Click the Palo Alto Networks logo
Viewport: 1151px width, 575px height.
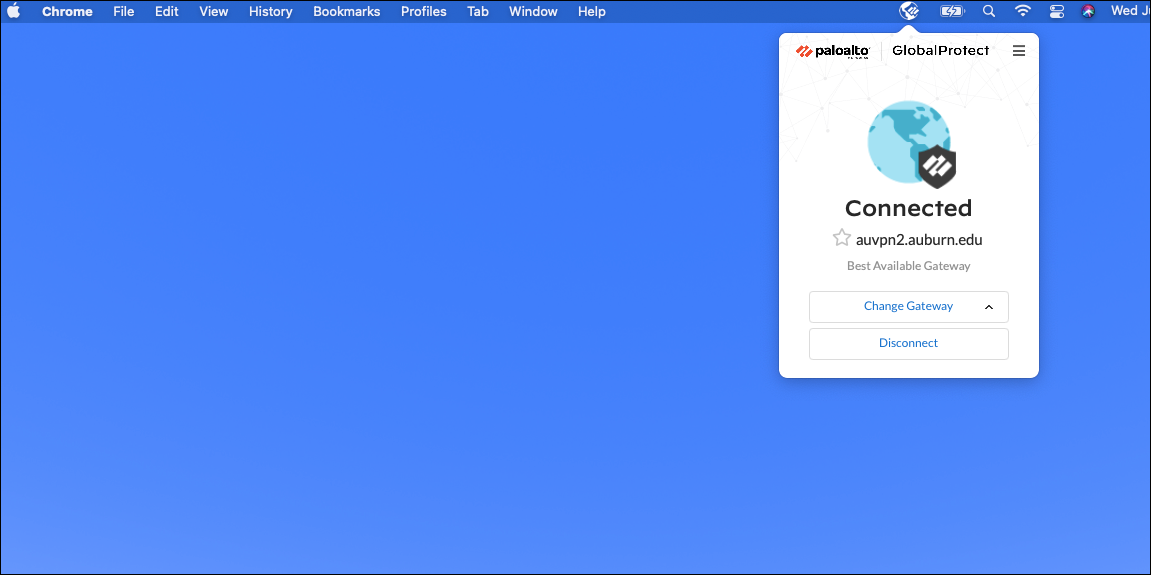click(832, 51)
